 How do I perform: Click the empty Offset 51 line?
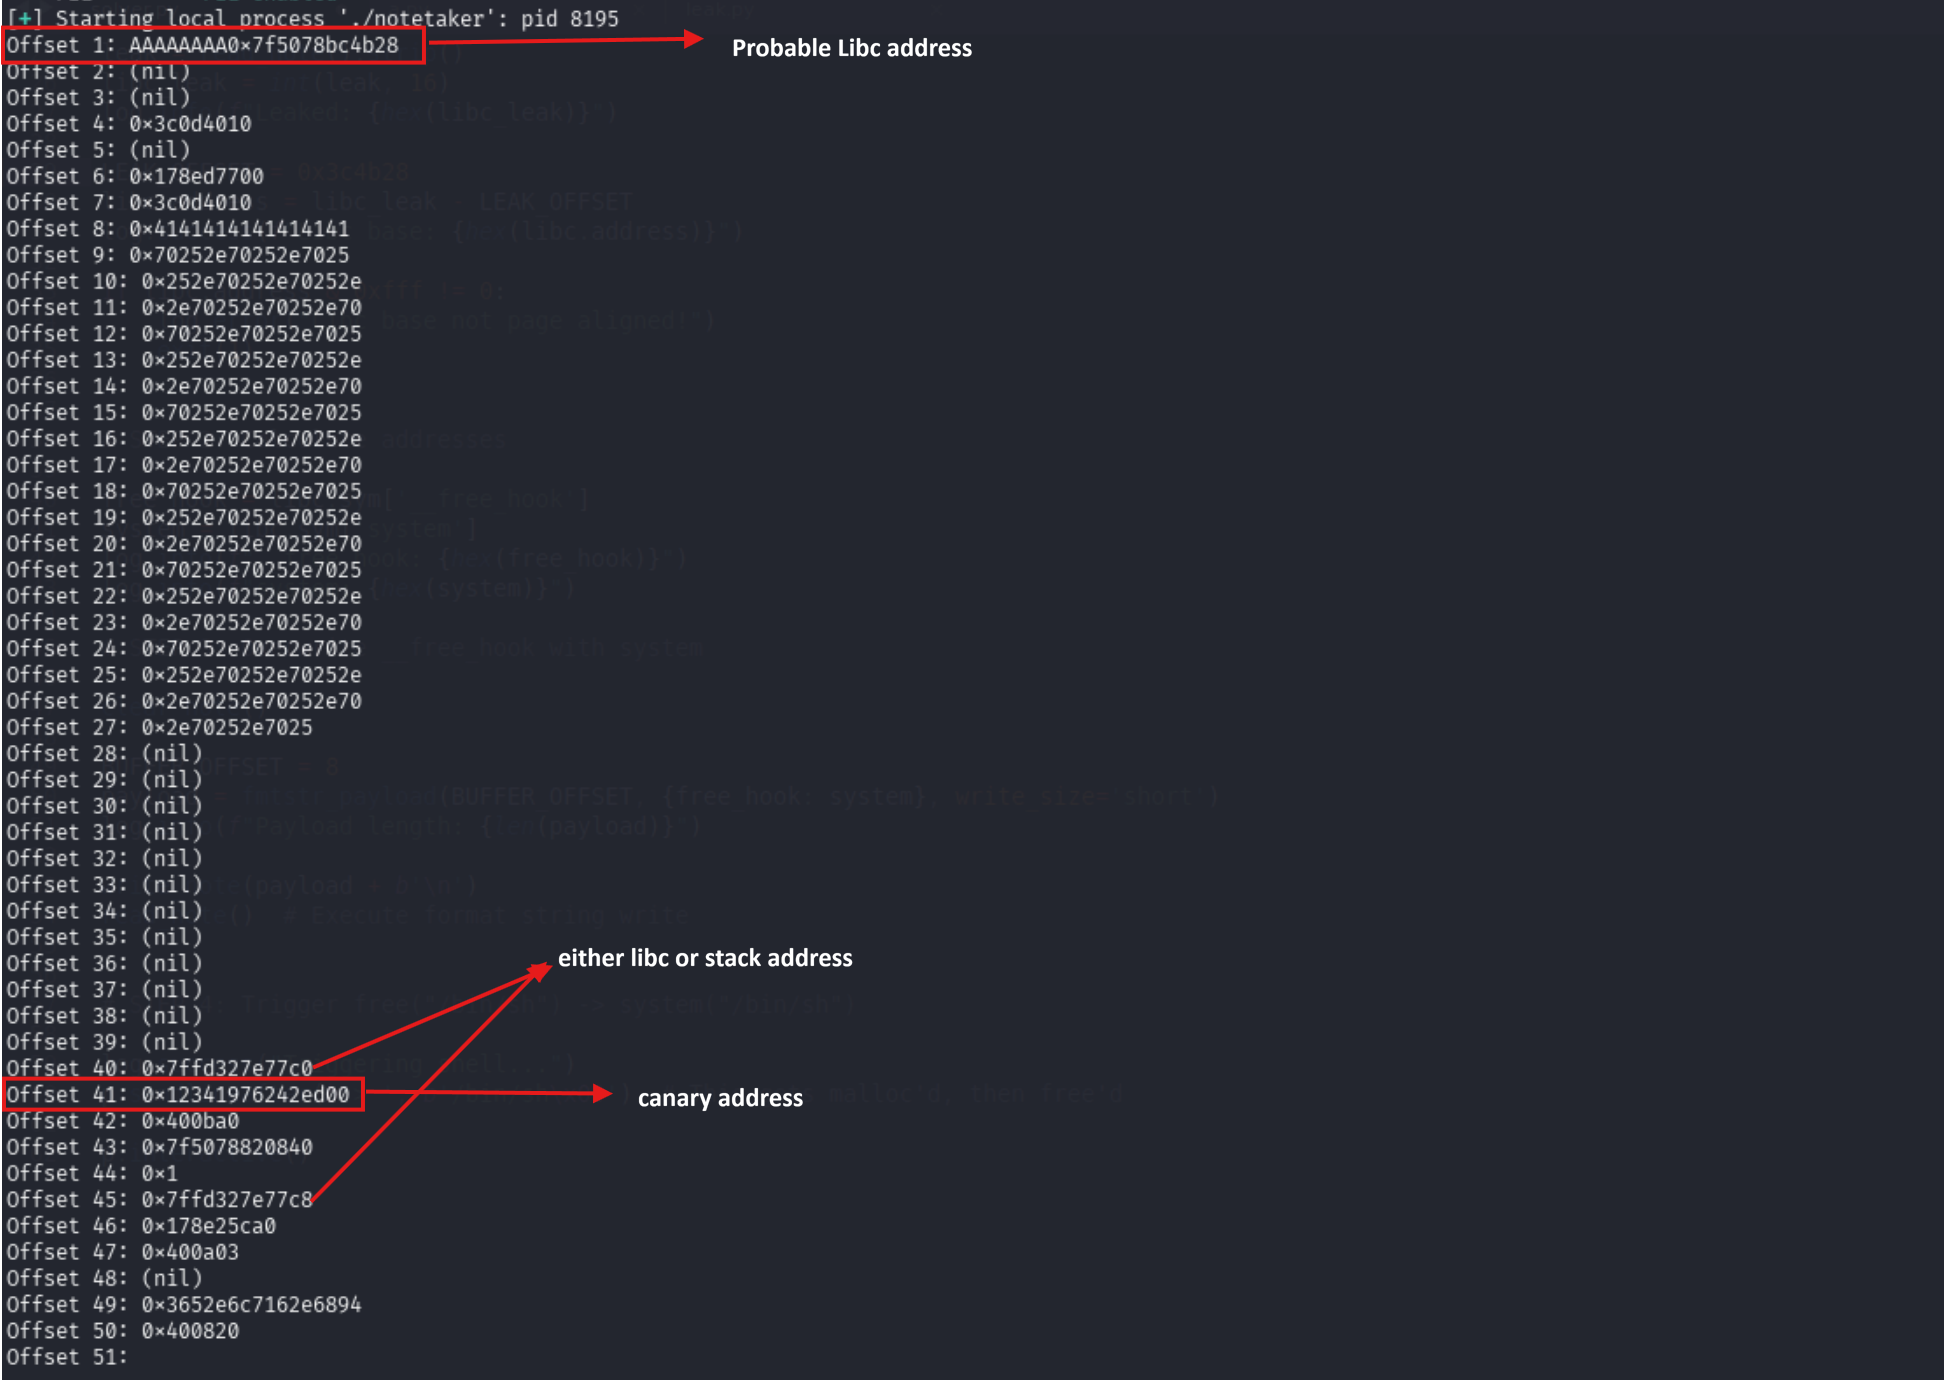pyautogui.click(x=67, y=1357)
